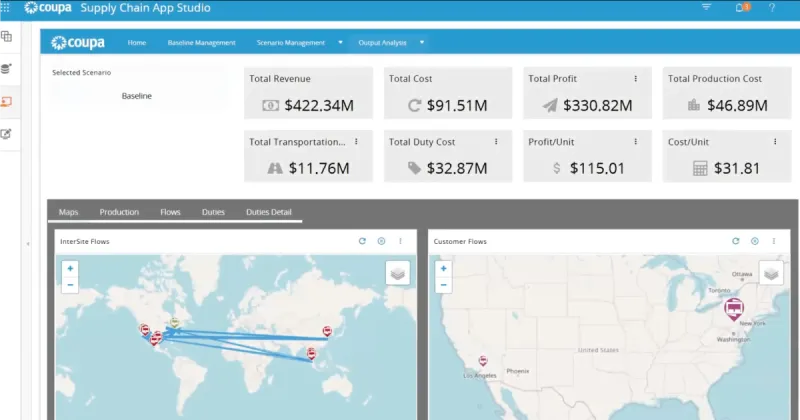This screenshot has width=800, height=420.
Task: Open Customer Flows panel kebab menu
Action: [x=773, y=241]
